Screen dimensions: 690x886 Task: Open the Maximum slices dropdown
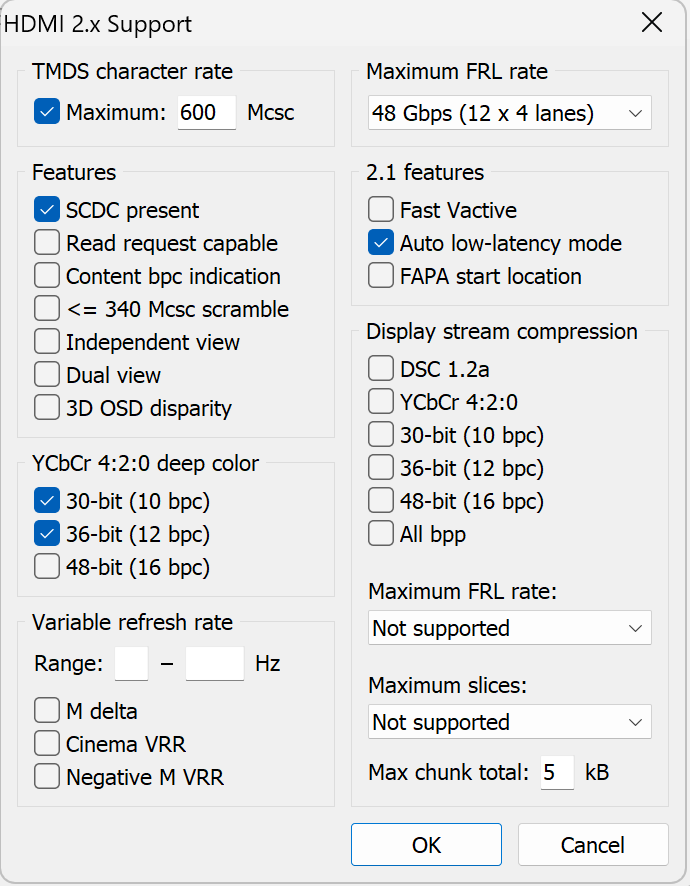click(509, 722)
